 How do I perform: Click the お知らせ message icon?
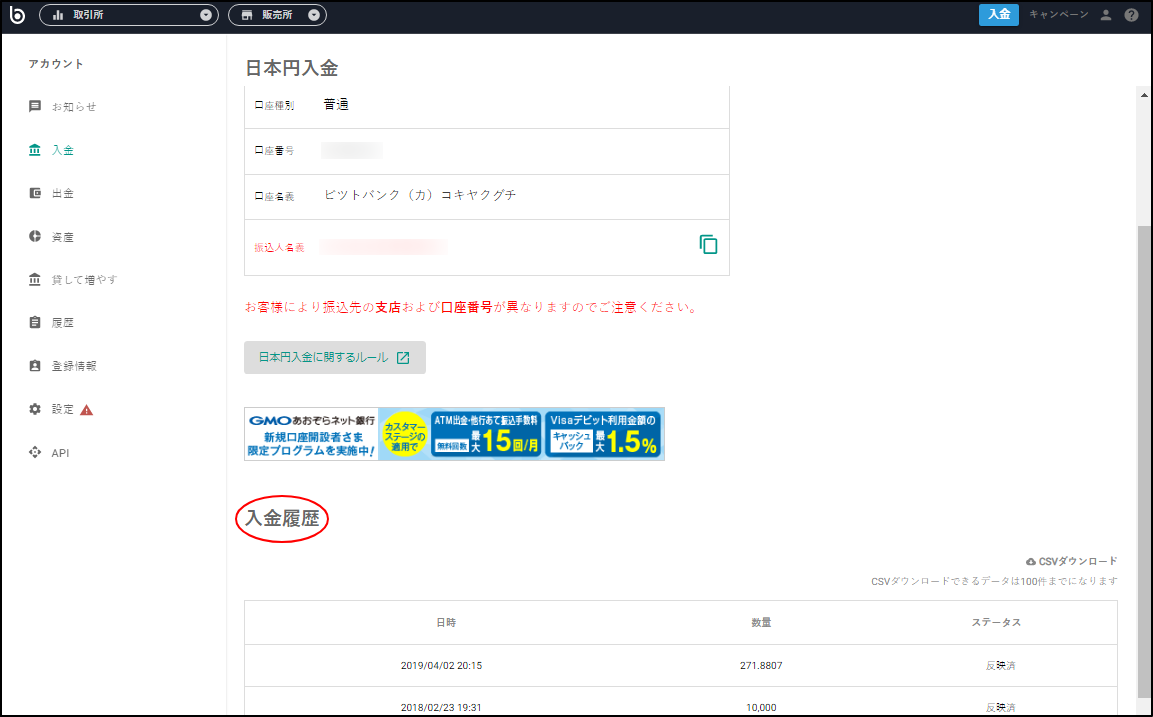(x=35, y=107)
